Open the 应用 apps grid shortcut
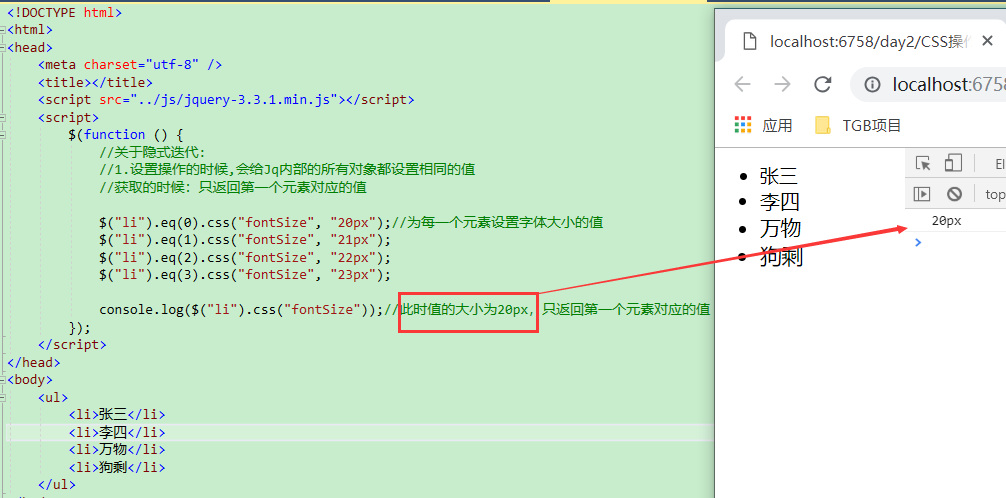The height and width of the screenshot is (498, 1006). coord(763,125)
